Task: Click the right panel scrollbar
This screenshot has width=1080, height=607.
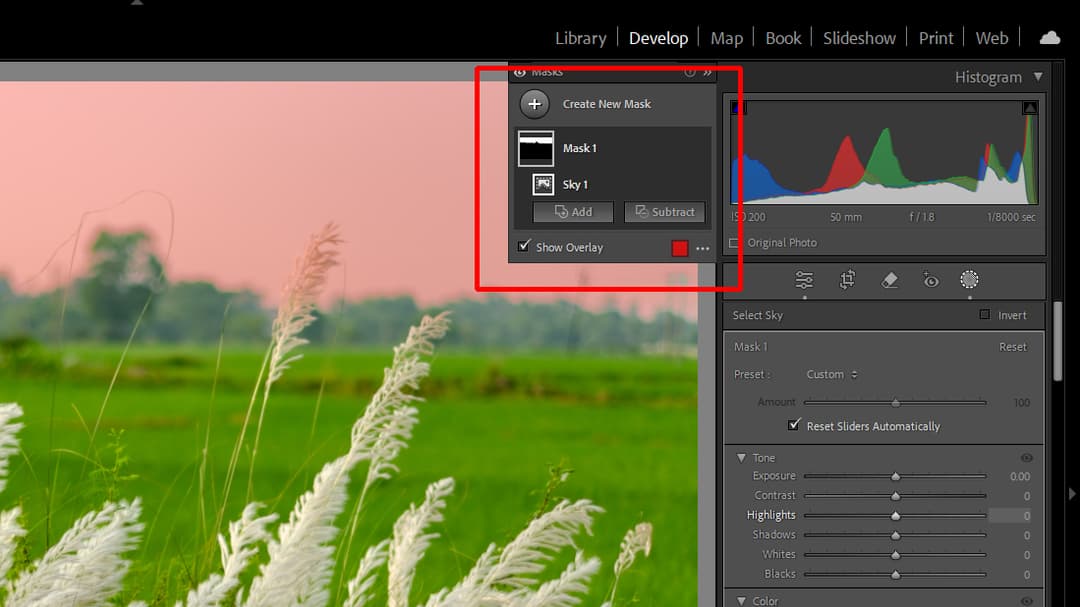Action: 1057,341
